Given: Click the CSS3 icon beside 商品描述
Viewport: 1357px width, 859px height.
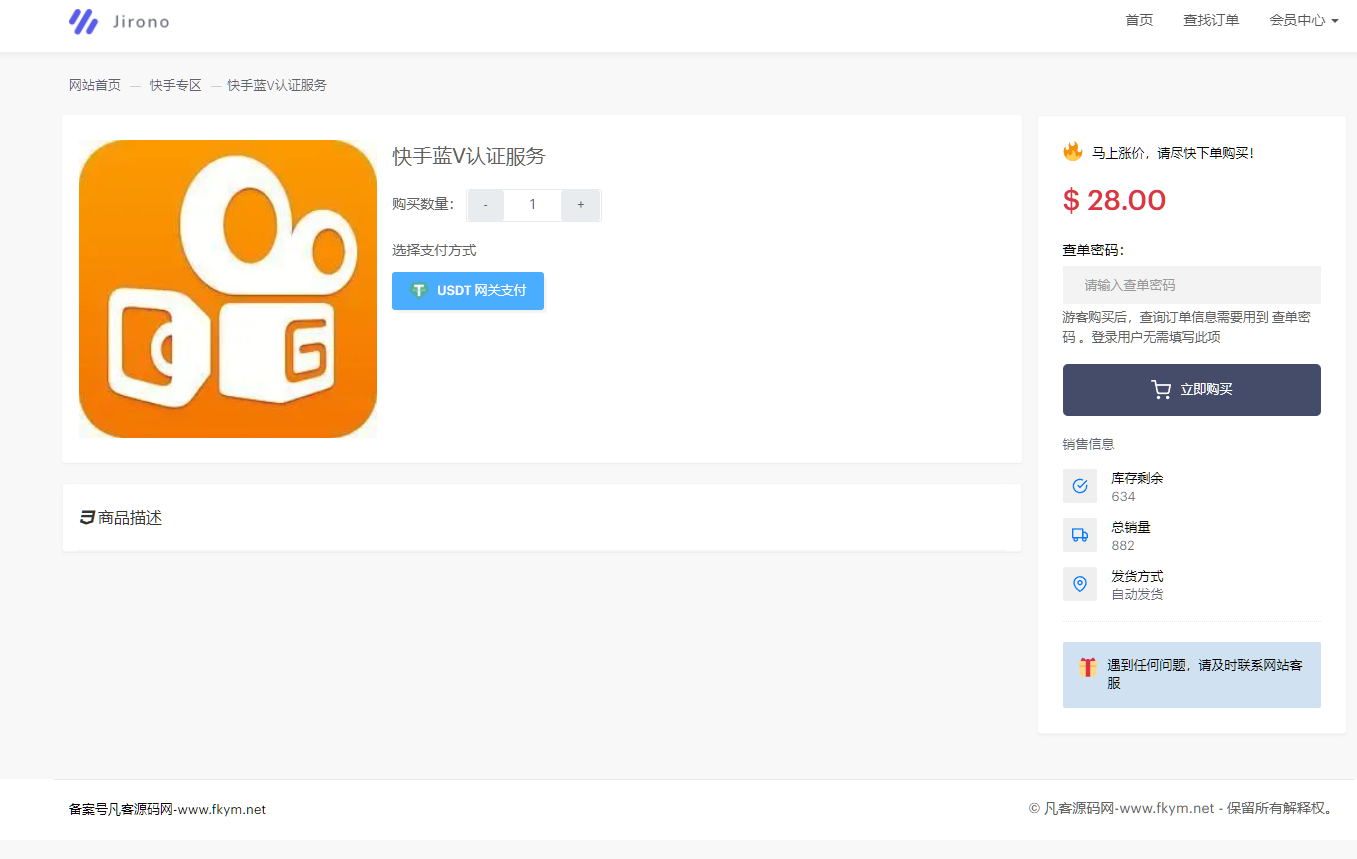Looking at the screenshot, I should [87, 518].
